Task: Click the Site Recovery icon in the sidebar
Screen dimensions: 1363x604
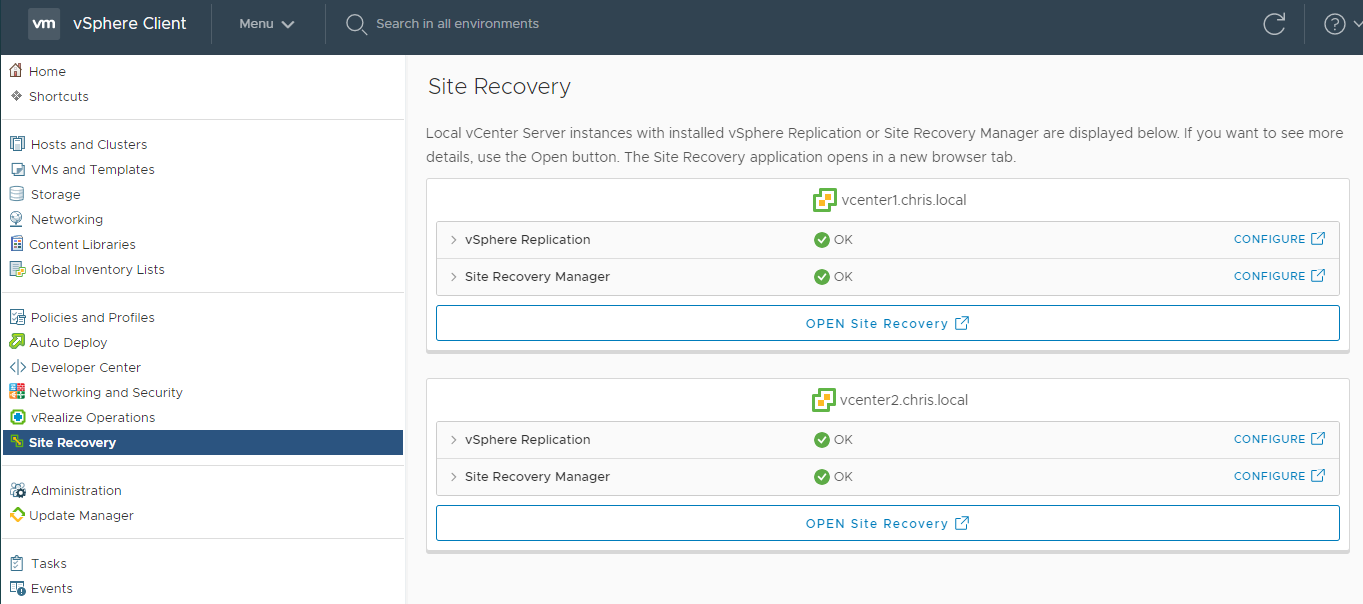Action: [17, 442]
